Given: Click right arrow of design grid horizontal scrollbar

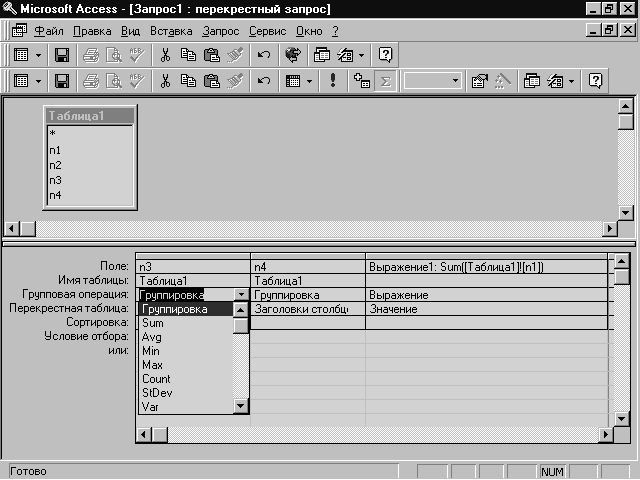Looking at the screenshot, I should [x=606, y=434].
